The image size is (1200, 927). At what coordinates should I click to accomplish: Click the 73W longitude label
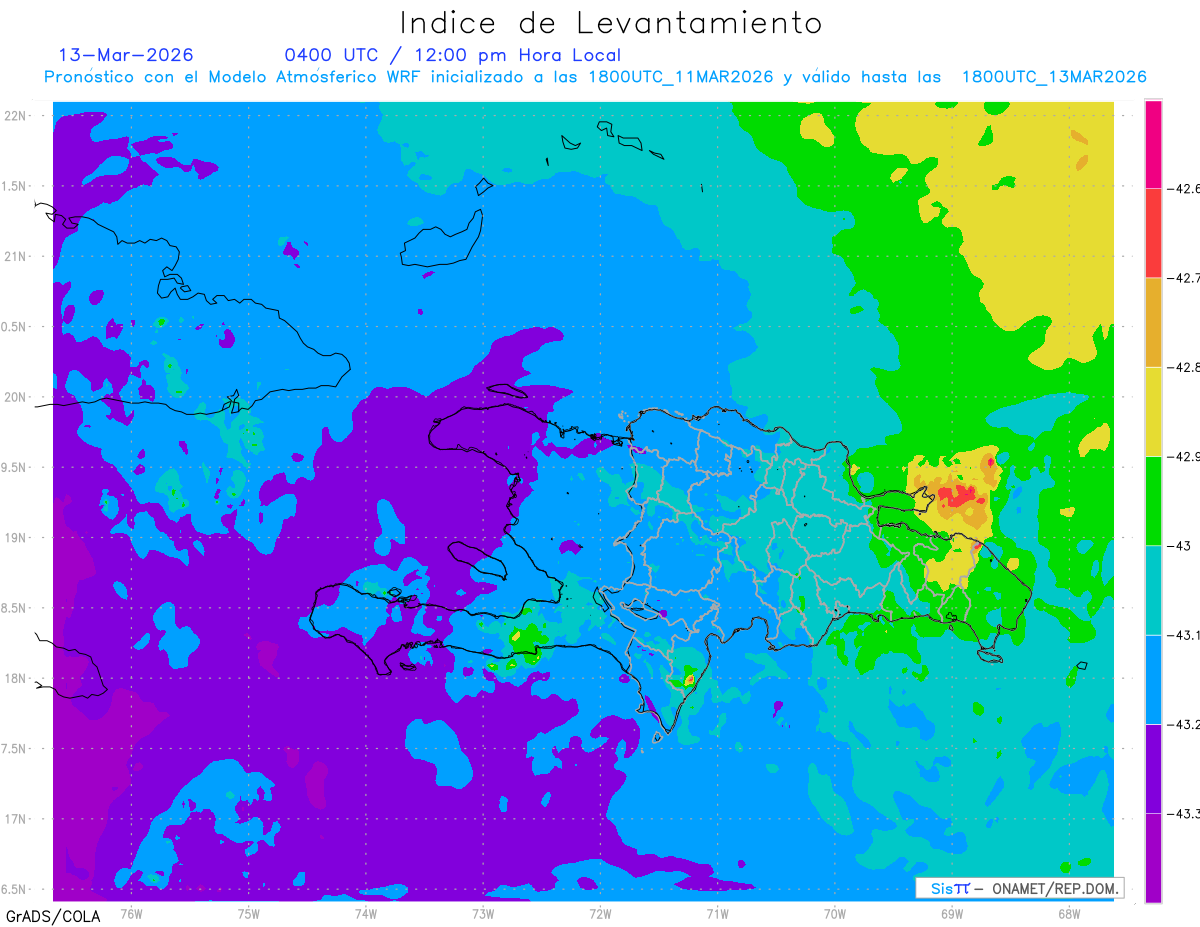483,914
